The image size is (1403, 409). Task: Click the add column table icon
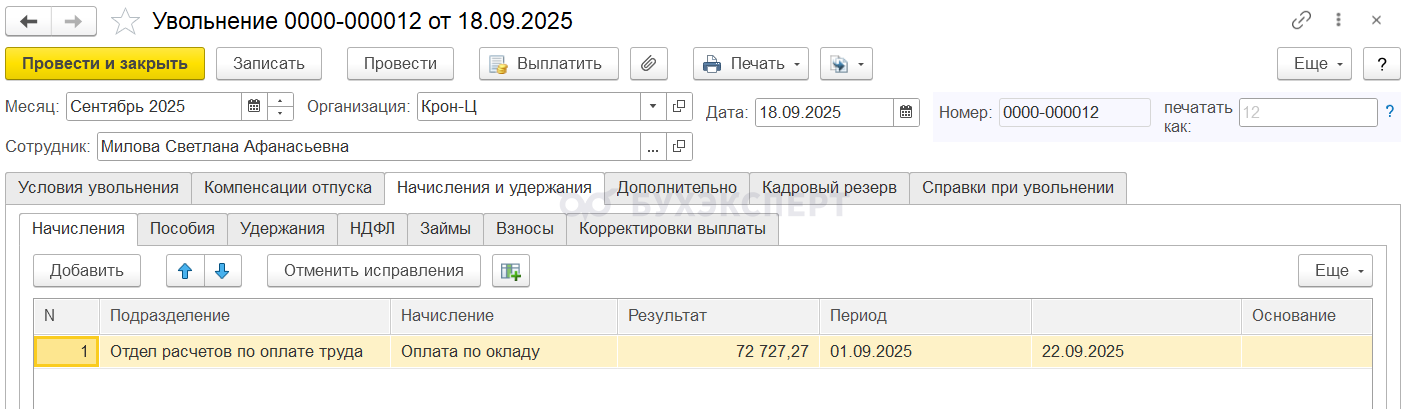(511, 270)
